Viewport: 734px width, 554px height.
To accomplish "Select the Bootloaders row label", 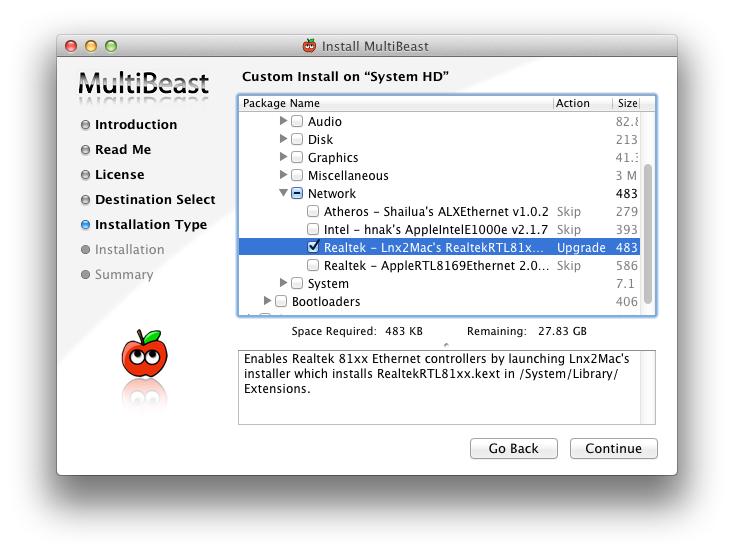I will click(x=326, y=302).
